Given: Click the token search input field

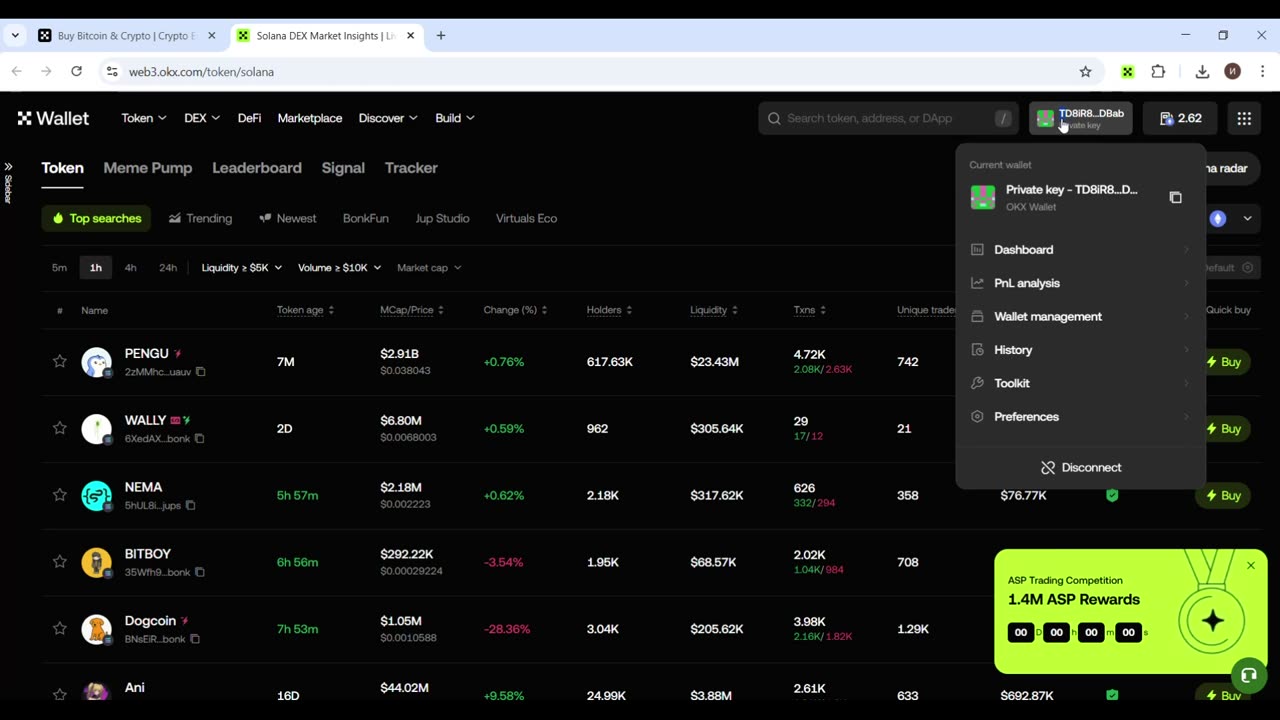Looking at the screenshot, I should [888, 118].
